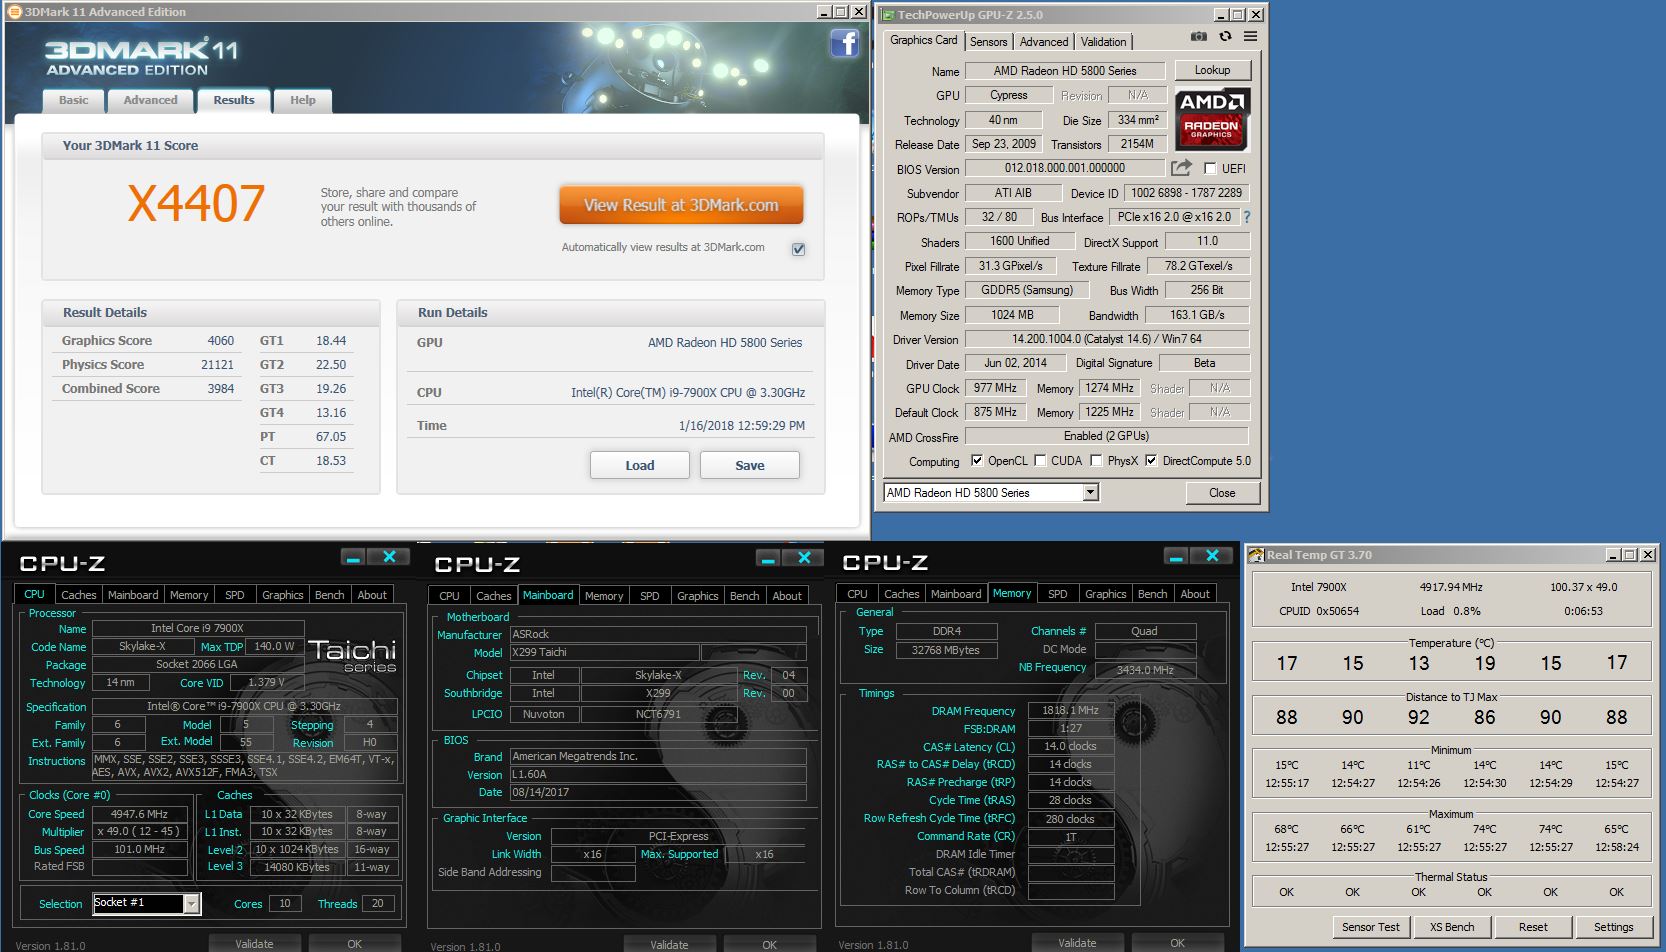
Task: Click the GPU-Z refresh icon
Action: point(1225,36)
